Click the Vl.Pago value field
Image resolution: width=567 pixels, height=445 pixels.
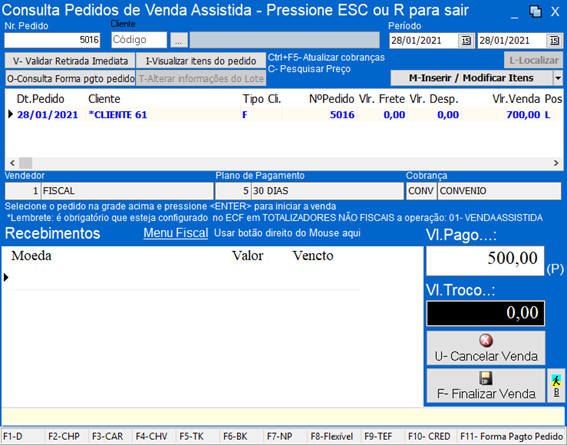point(485,261)
